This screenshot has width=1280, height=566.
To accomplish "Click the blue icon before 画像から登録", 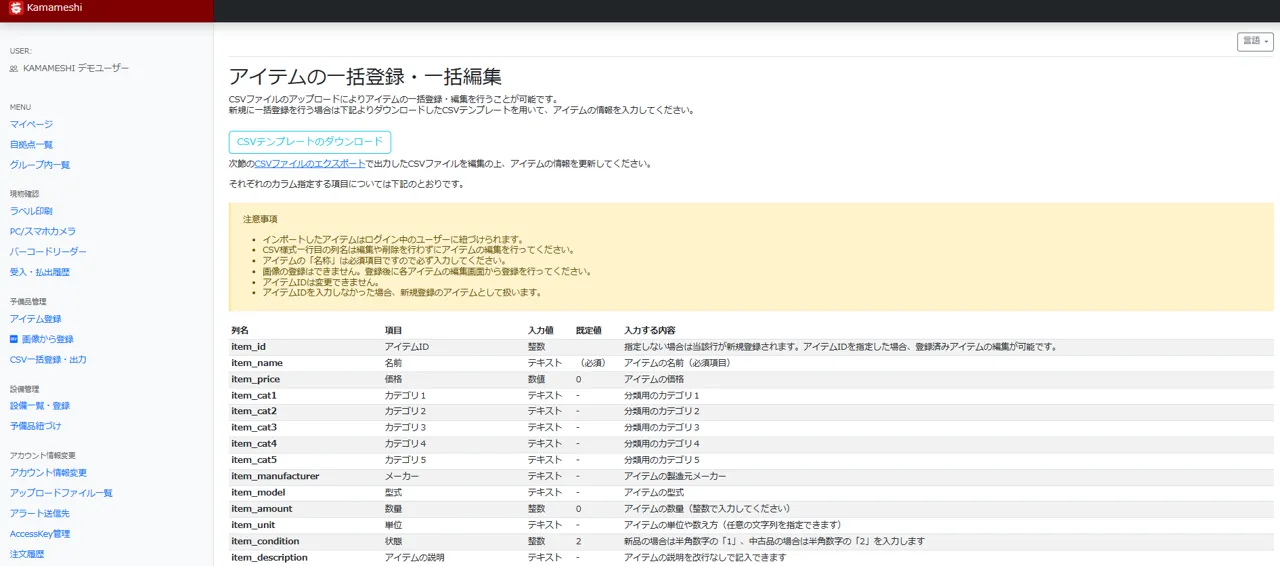I will 14,339.
